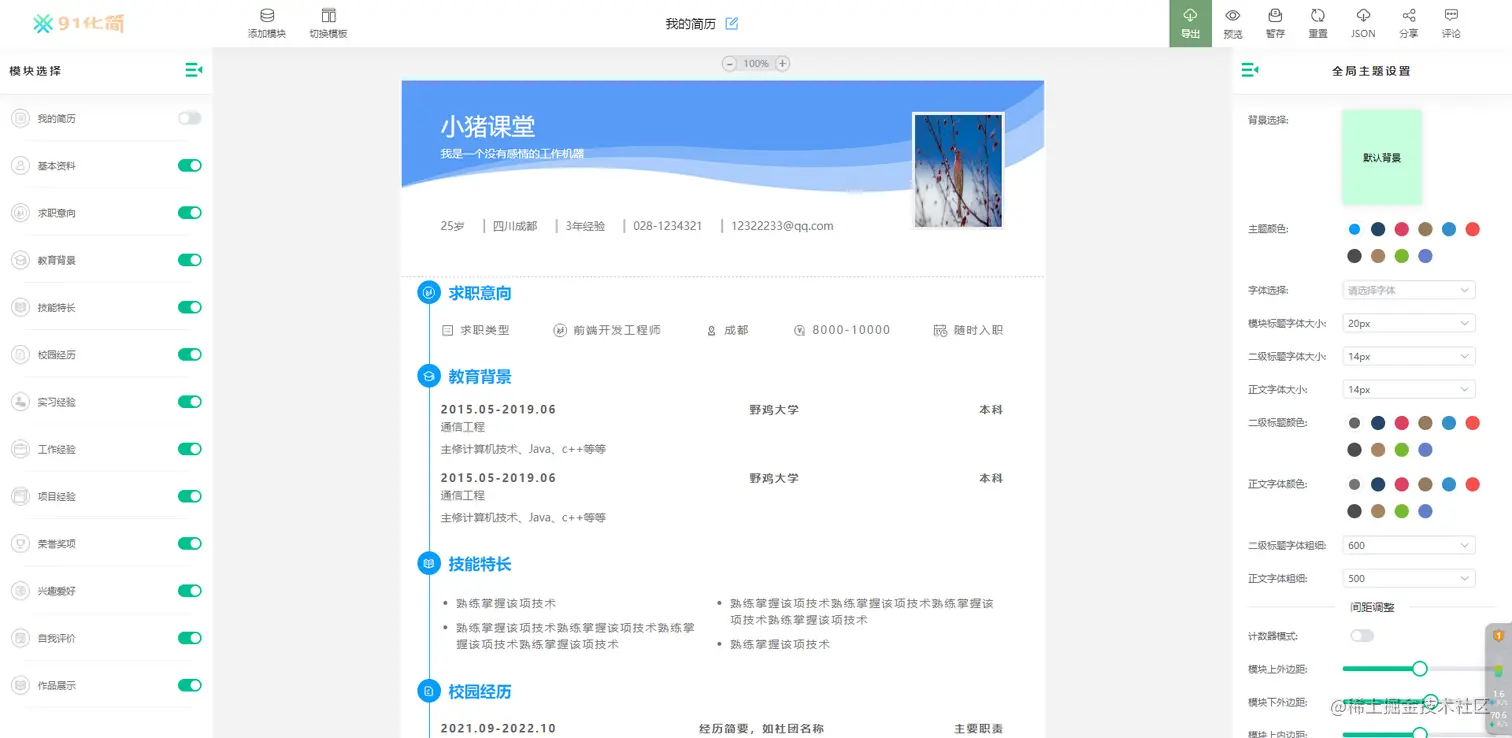This screenshot has height=738, width=1512.
Task: Click the bird avatar photo on the resume
Action: tap(958, 170)
